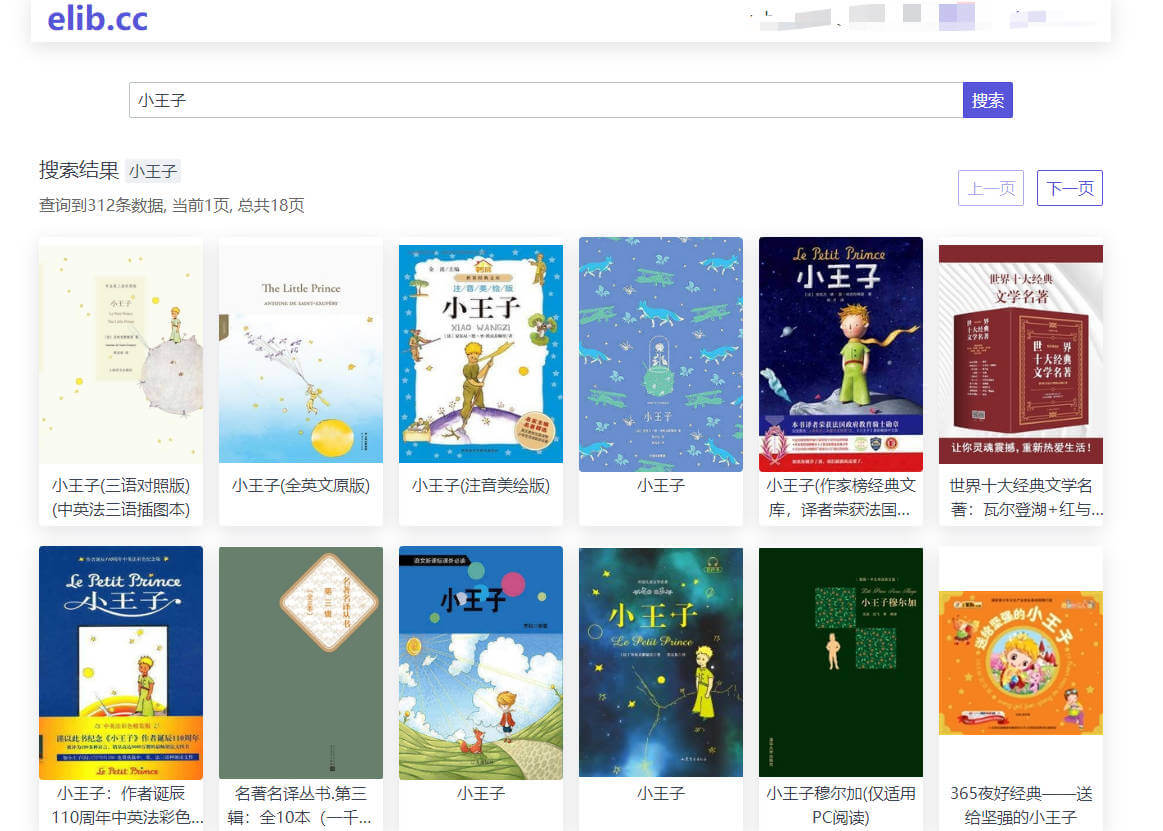The image size is (1163, 831).
Task: Open the orange 365夜好经典 cover
Action: (1021, 663)
